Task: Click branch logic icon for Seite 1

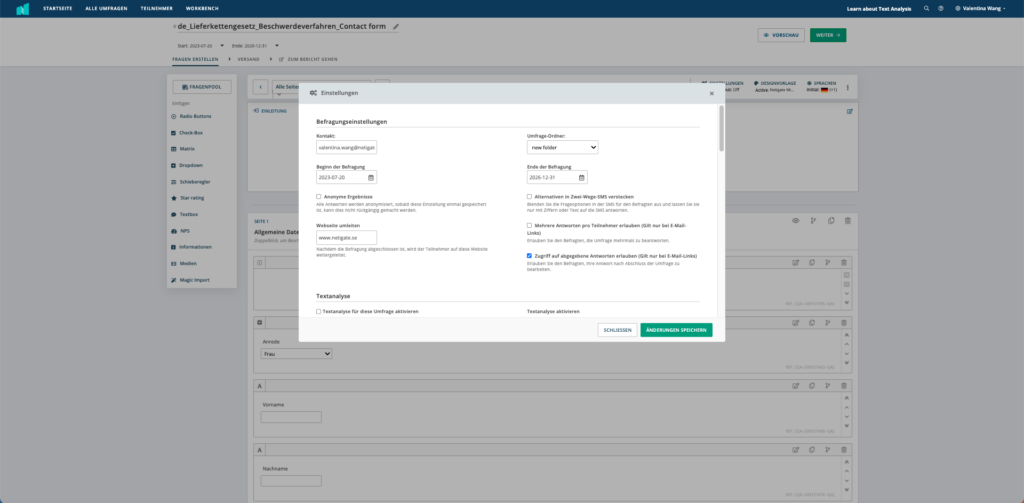Action: click(813, 221)
